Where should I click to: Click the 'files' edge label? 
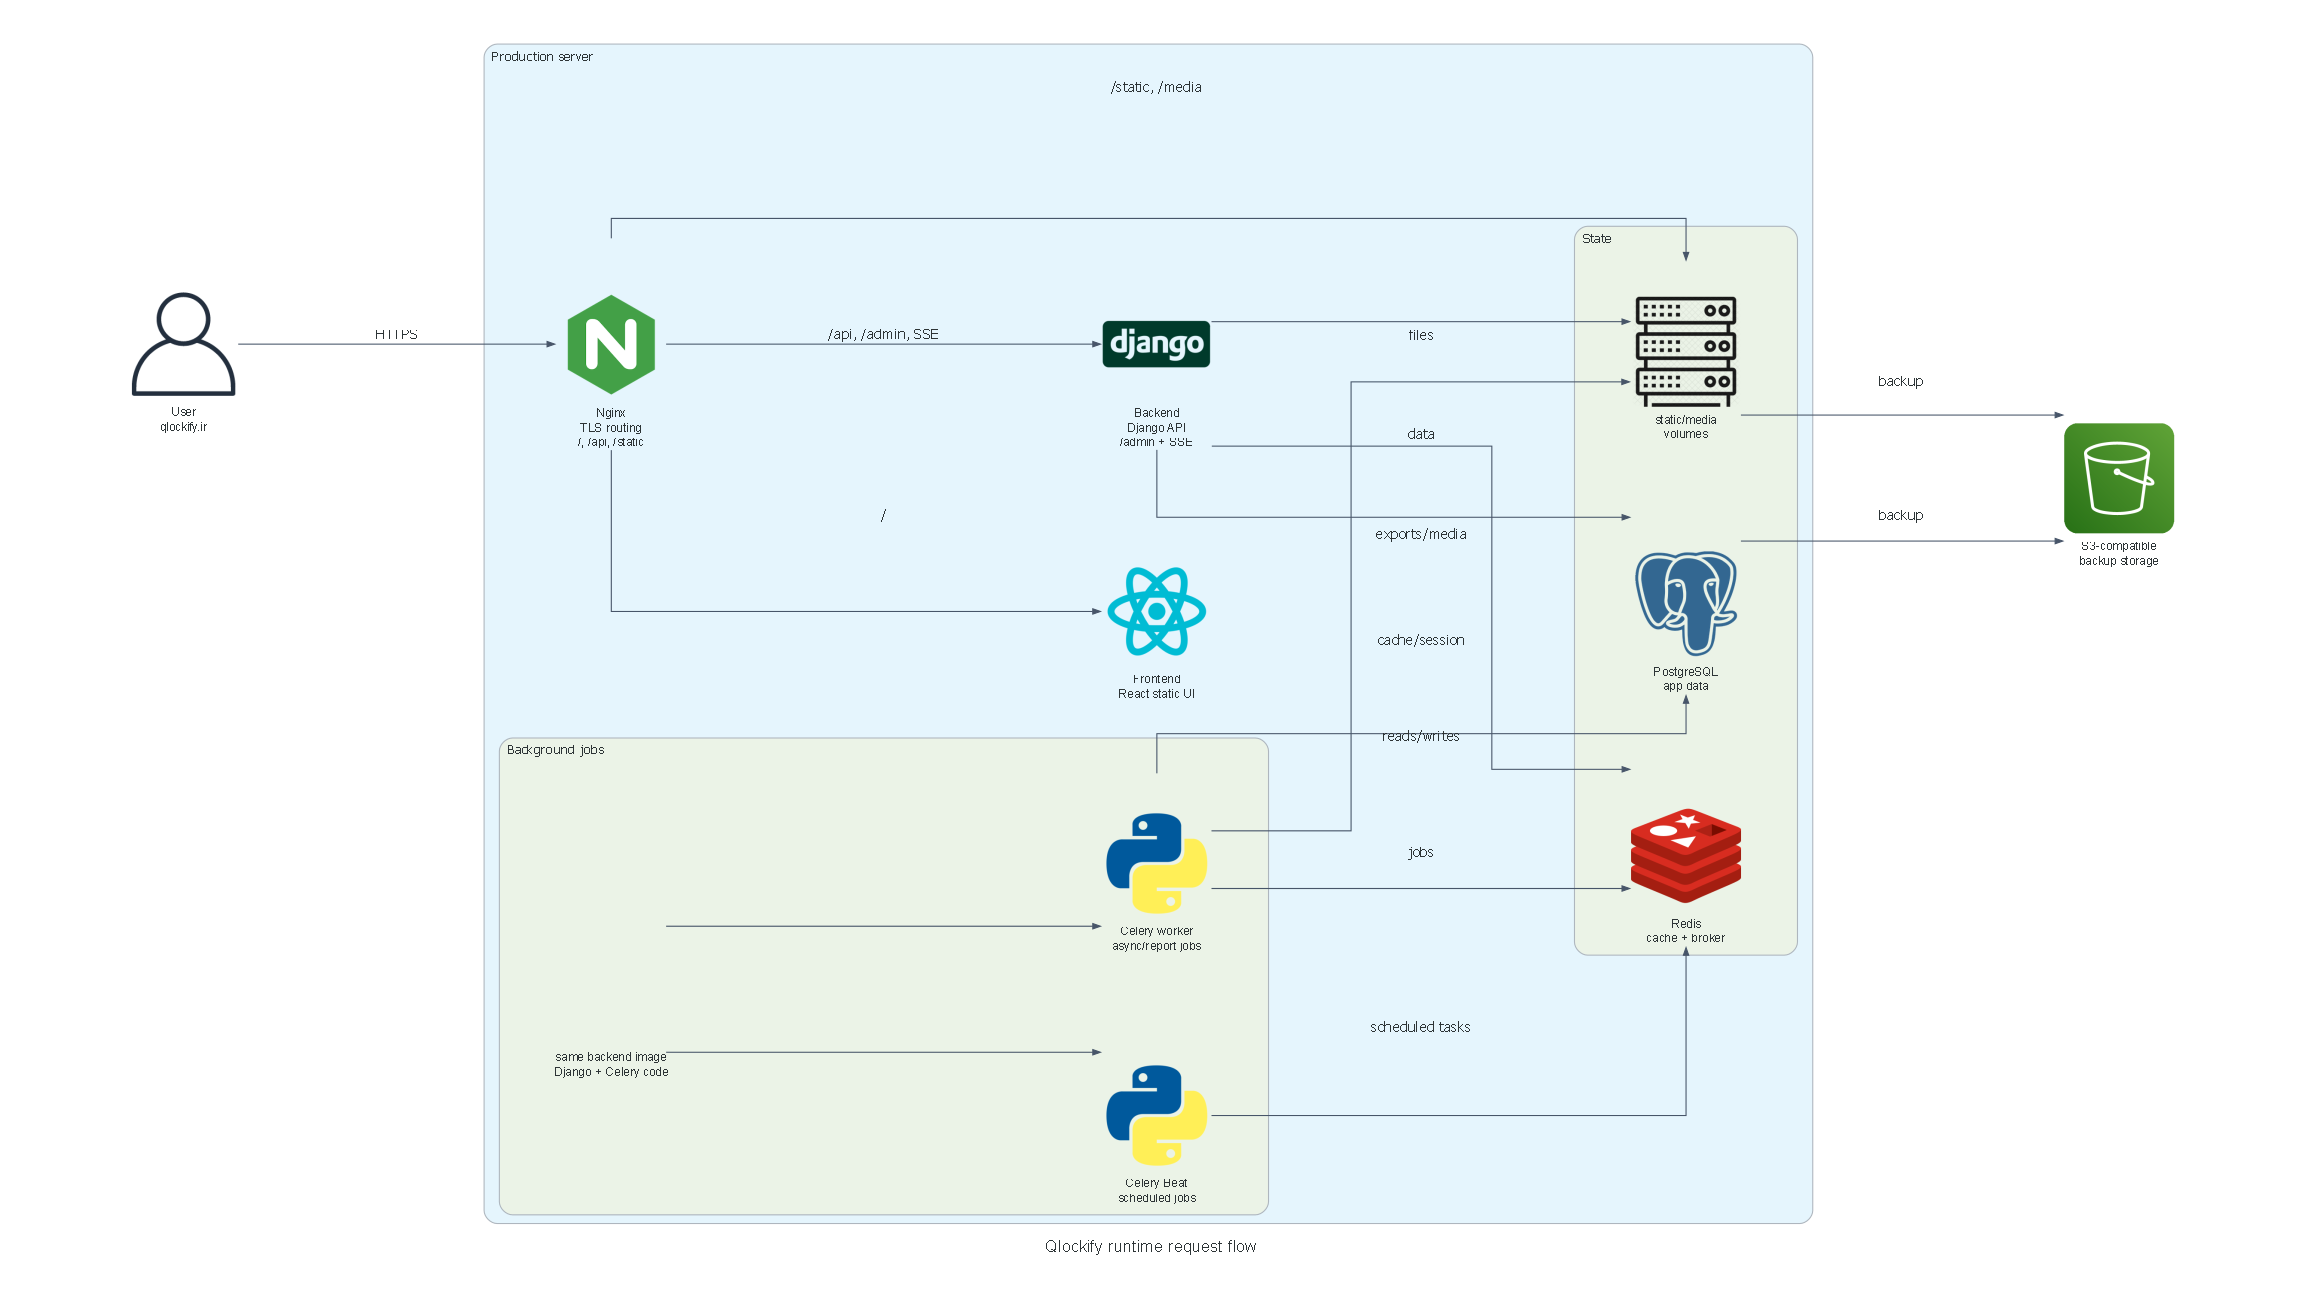coord(1420,335)
